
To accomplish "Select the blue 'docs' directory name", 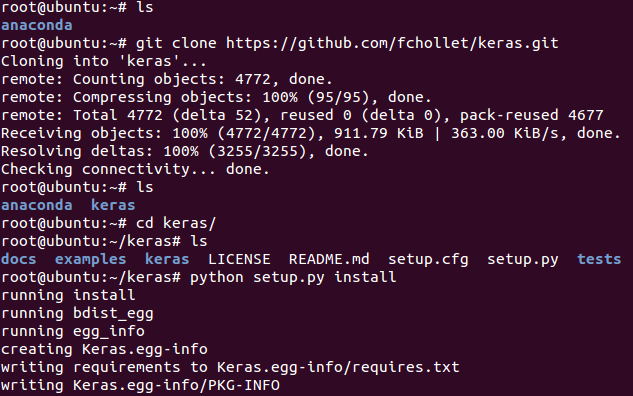I will pos(19,259).
